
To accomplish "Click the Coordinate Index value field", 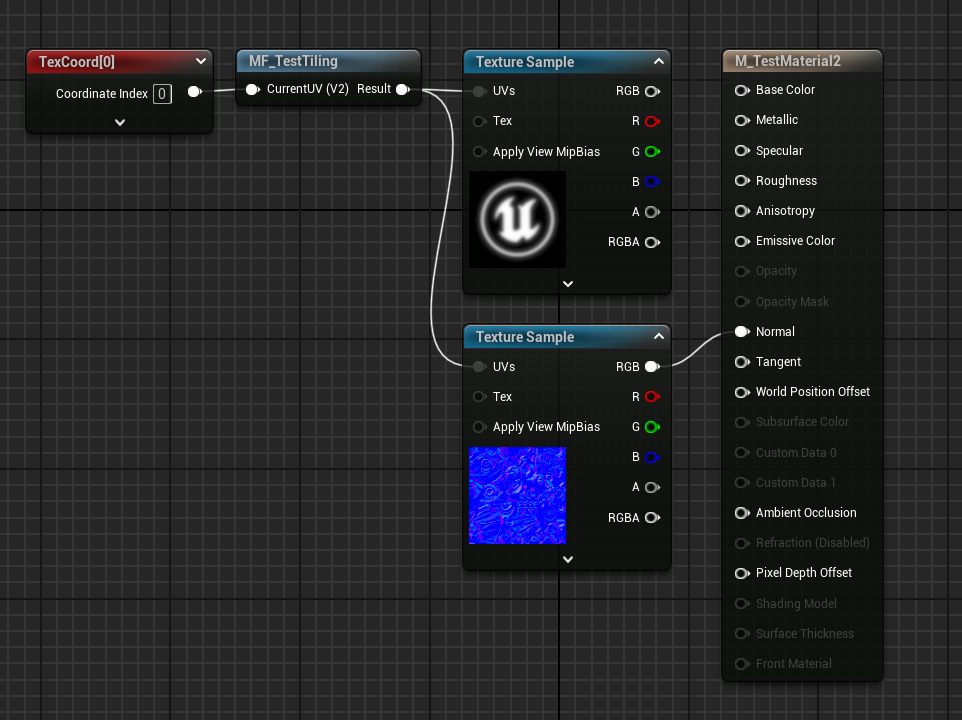I will 162,93.
